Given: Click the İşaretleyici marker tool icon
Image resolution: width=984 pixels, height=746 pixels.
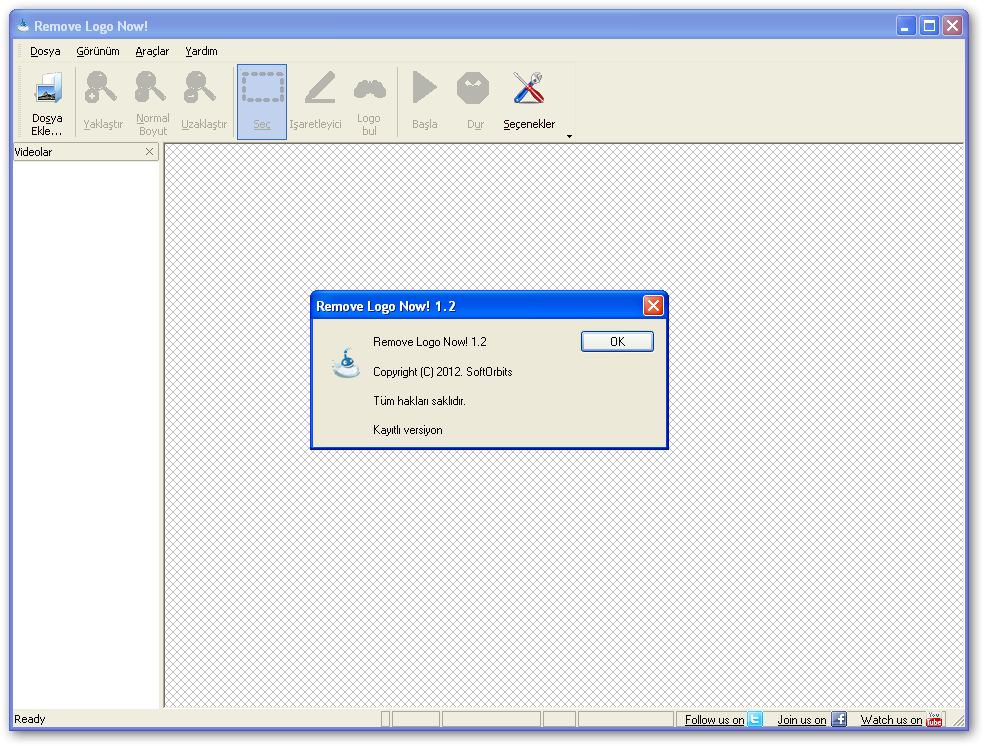Looking at the screenshot, I should [318, 88].
